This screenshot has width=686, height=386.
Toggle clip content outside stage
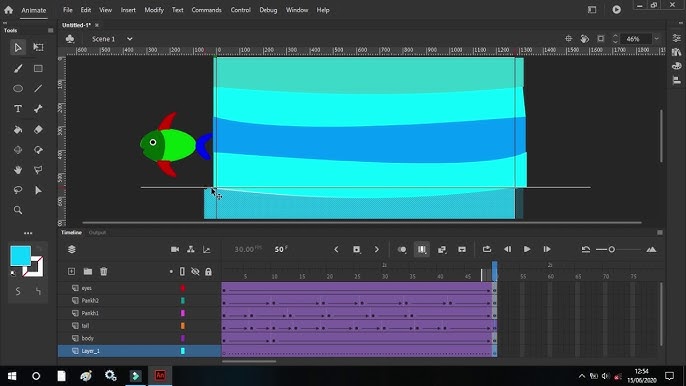(x=601, y=39)
